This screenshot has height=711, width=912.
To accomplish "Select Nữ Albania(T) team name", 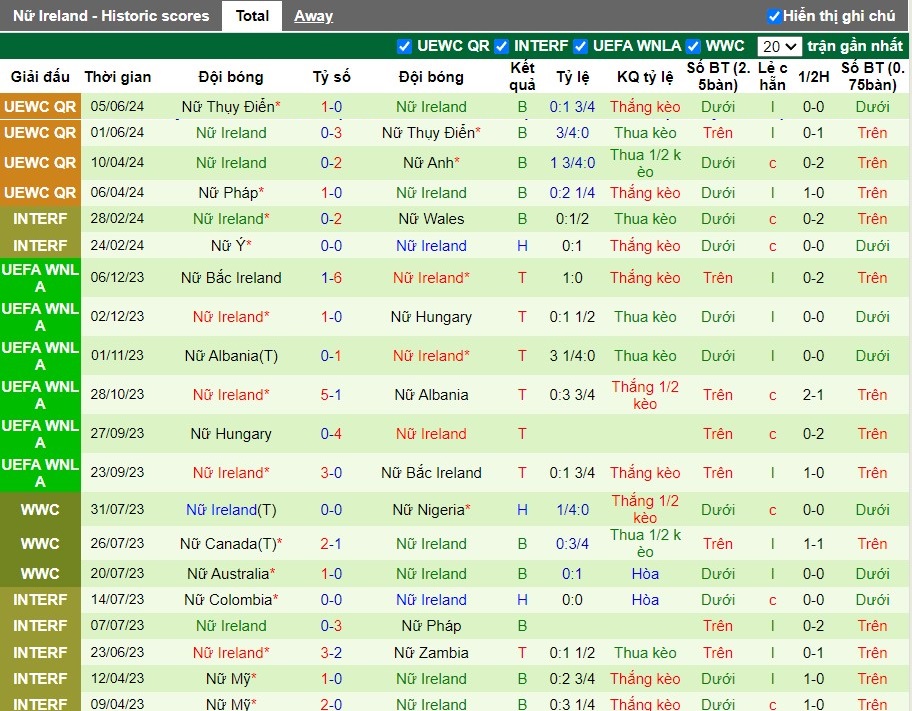I will 231,356.
